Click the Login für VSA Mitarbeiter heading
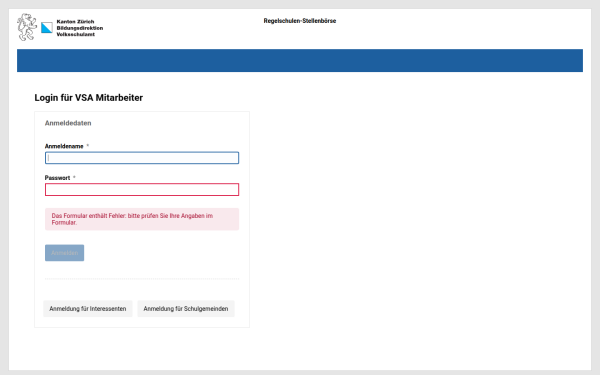Viewport: 600px width, 375px height. [89, 98]
